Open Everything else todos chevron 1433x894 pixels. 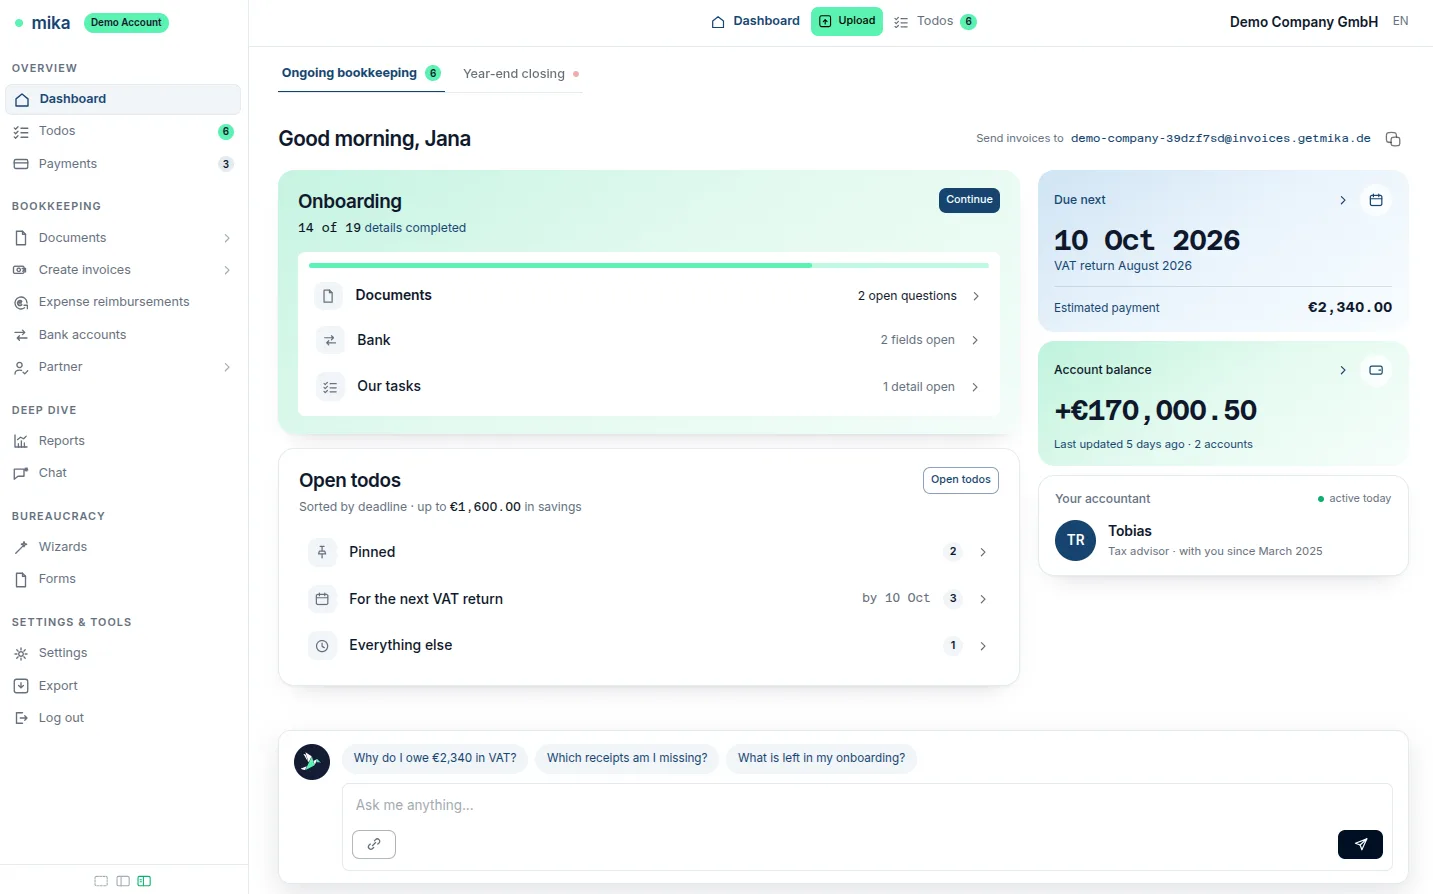[983, 646]
